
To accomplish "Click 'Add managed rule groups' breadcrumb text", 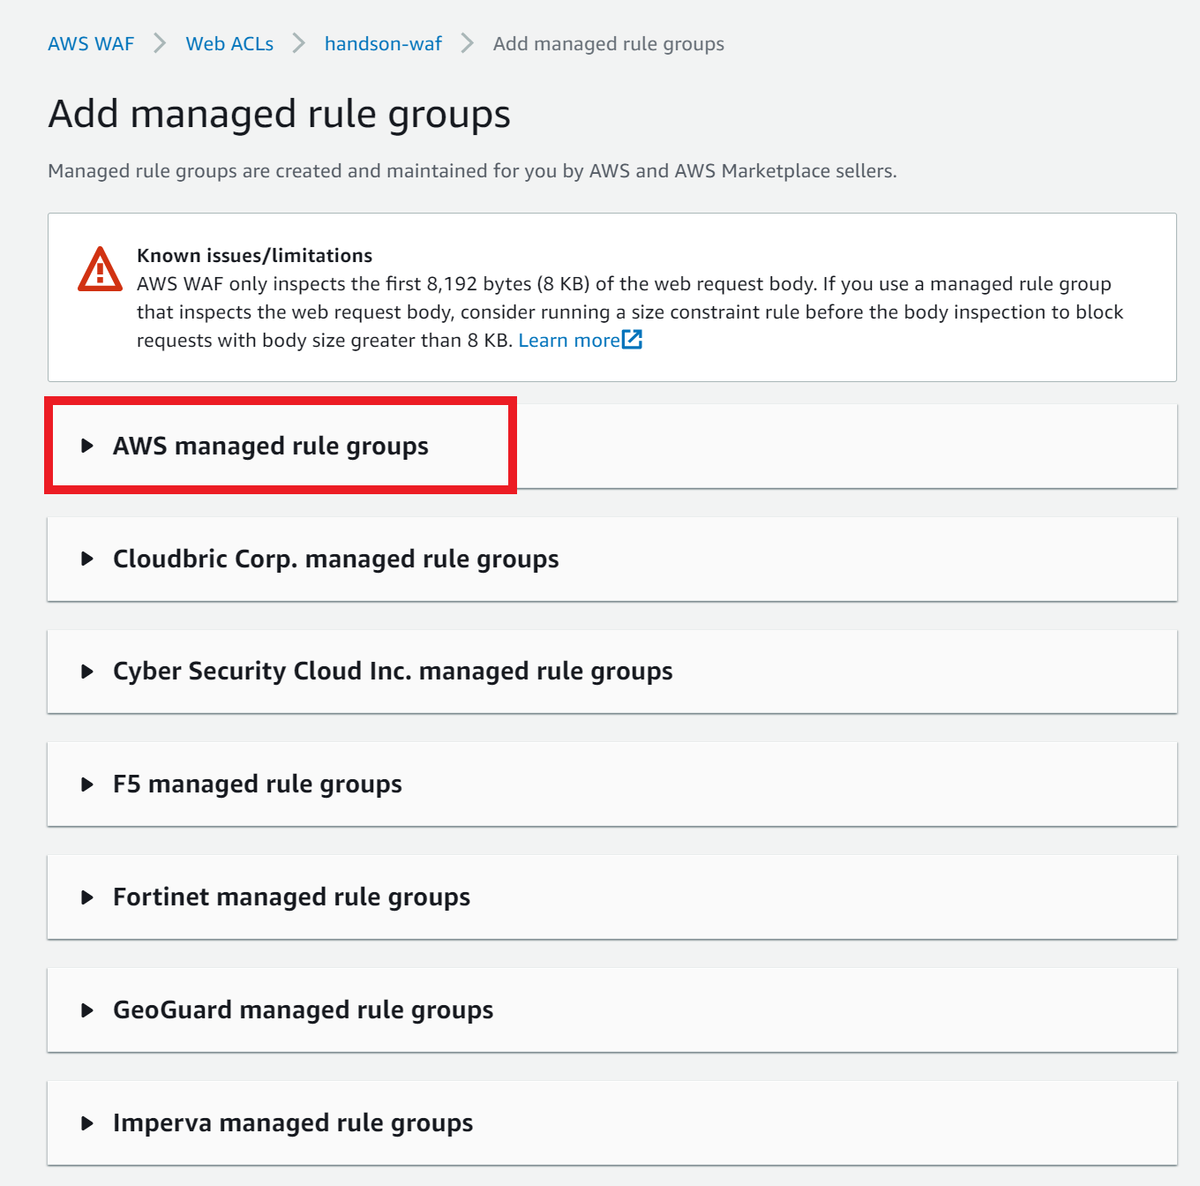I will click(x=609, y=44).
